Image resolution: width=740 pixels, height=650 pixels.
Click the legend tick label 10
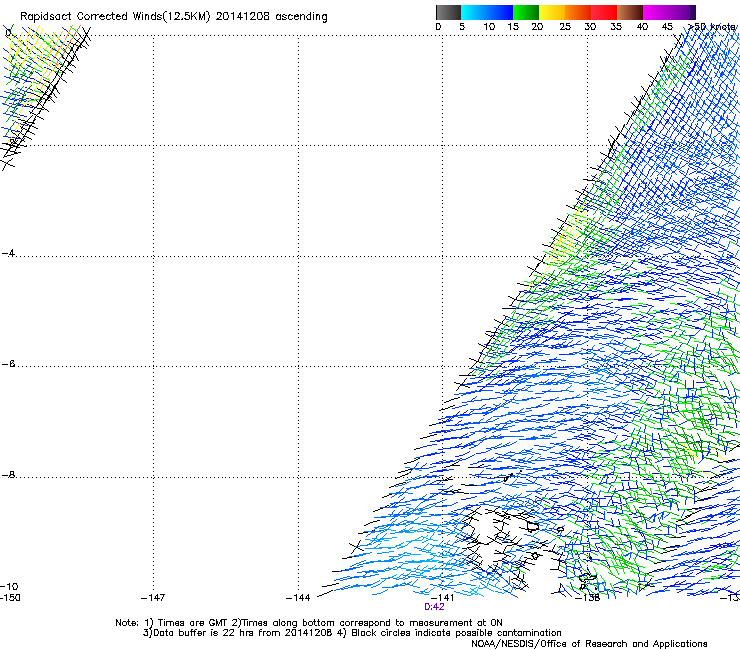(x=489, y=27)
